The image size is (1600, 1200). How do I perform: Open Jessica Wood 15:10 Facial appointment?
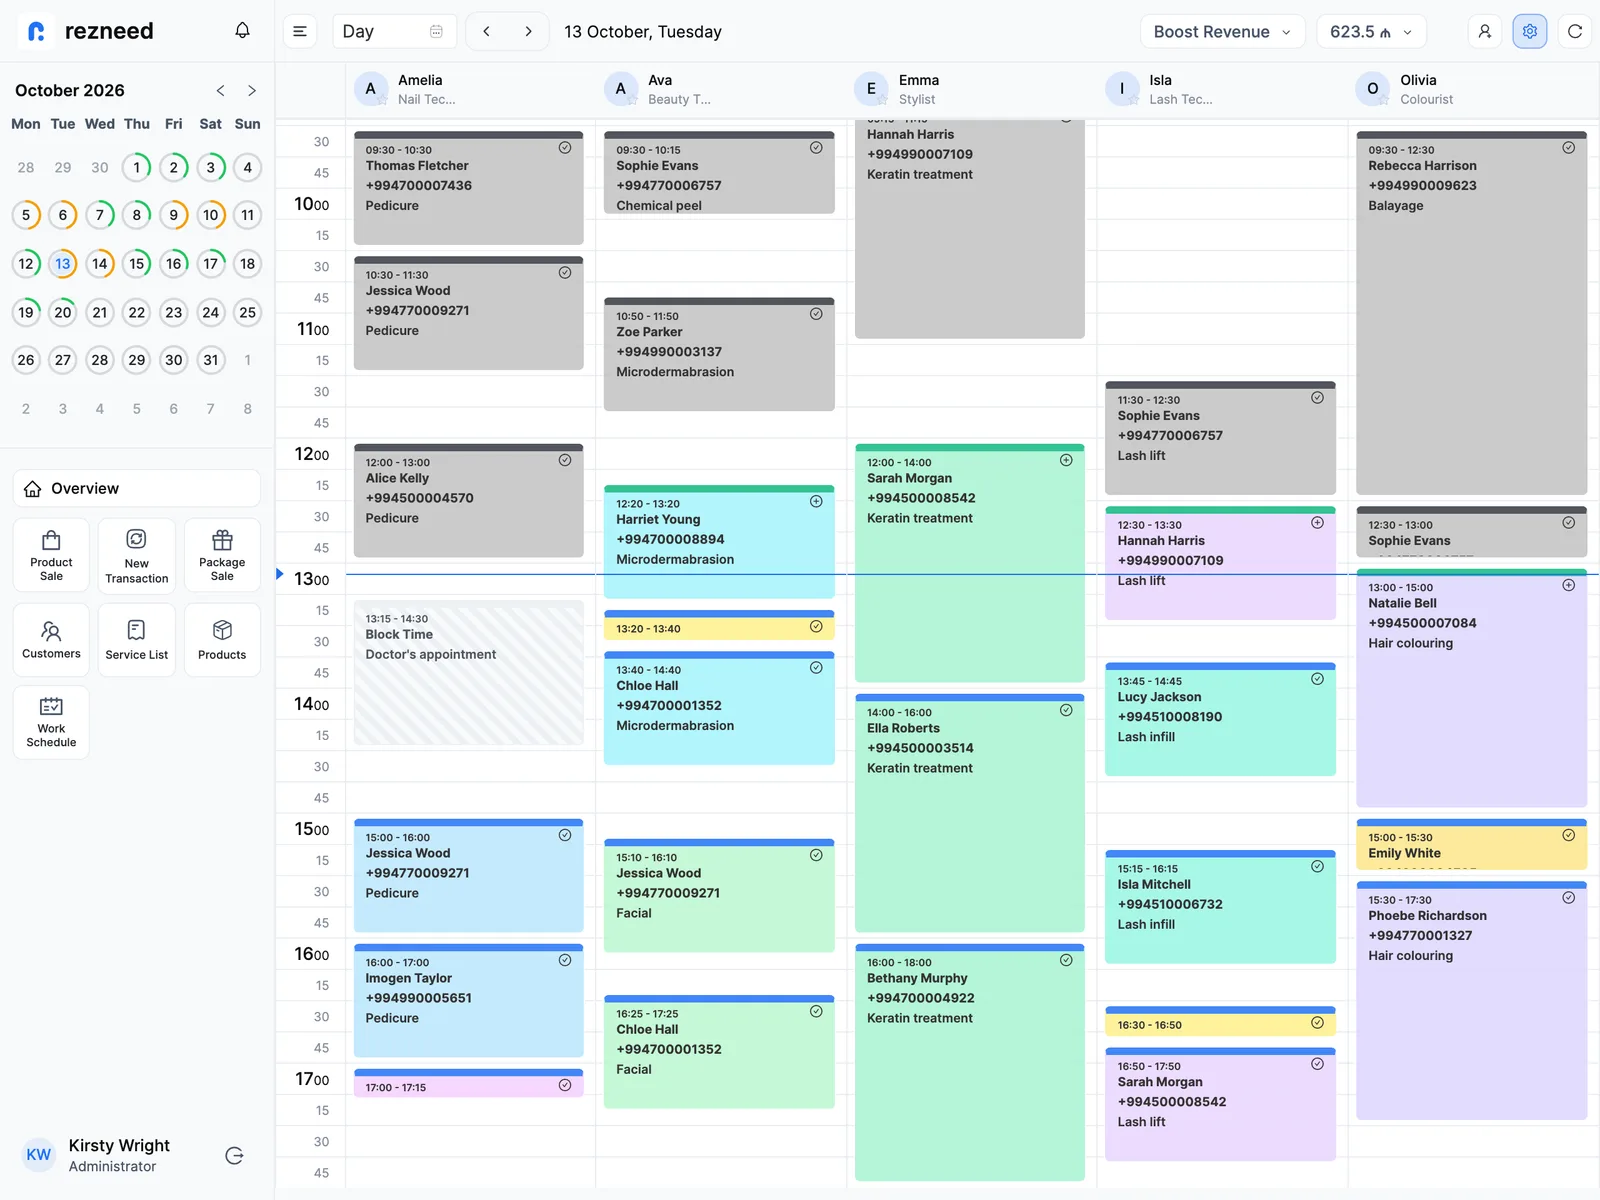point(720,896)
